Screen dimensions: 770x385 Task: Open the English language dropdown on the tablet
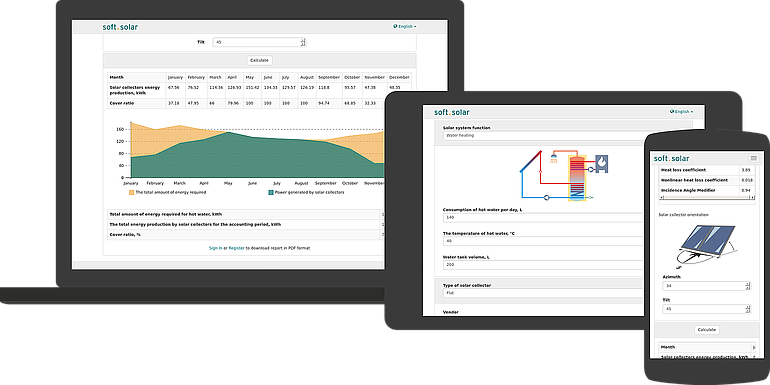click(x=681, y=111)
